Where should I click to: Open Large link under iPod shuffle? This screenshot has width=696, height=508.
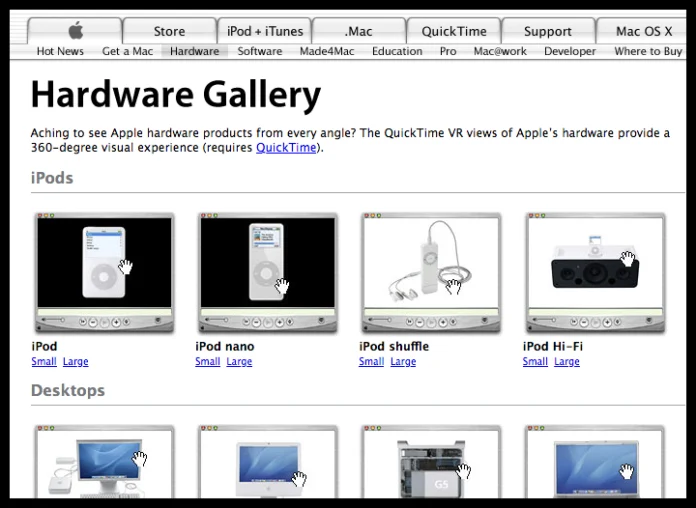403,361
